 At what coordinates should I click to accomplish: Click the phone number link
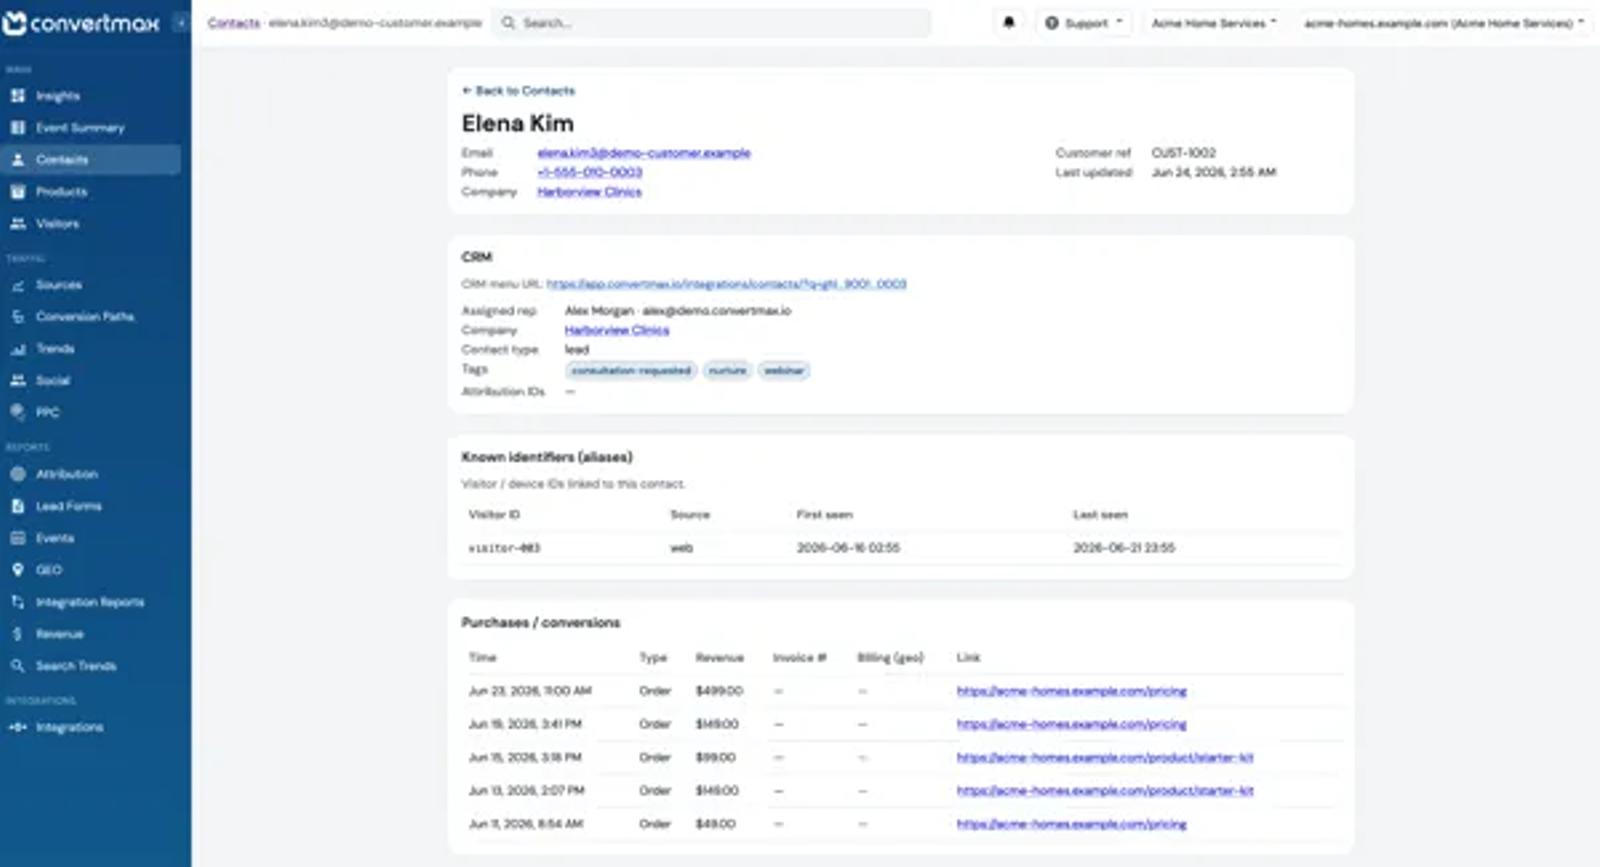pyautogui.click(x=590, y=172)
